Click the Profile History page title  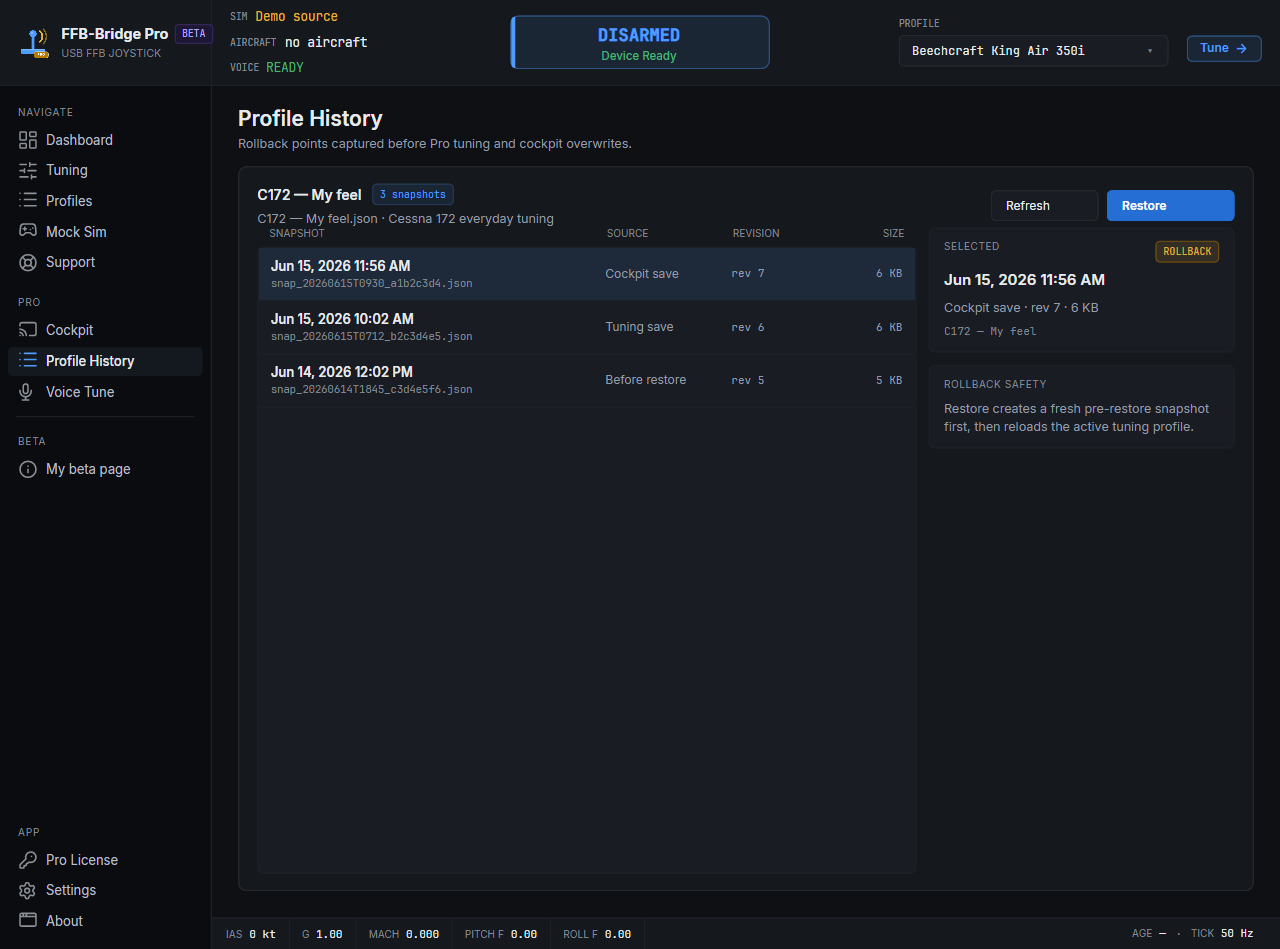310,118
